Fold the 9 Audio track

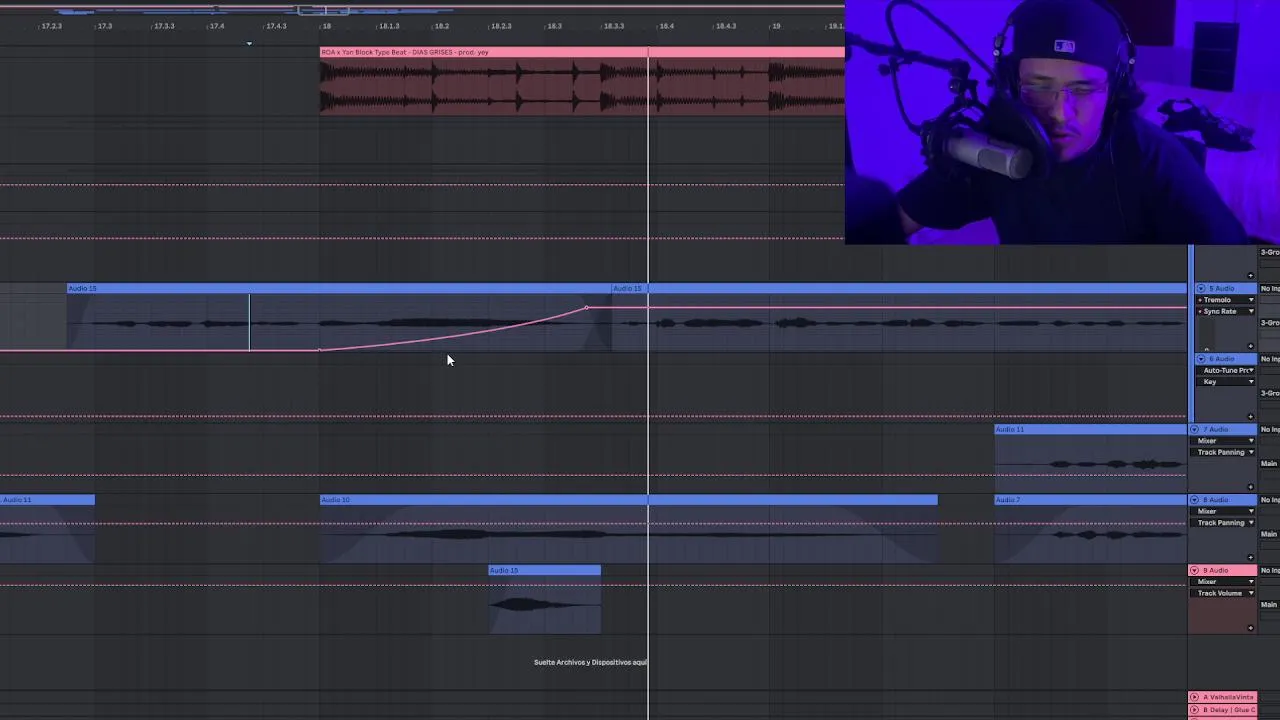(x=1194, y=570)
